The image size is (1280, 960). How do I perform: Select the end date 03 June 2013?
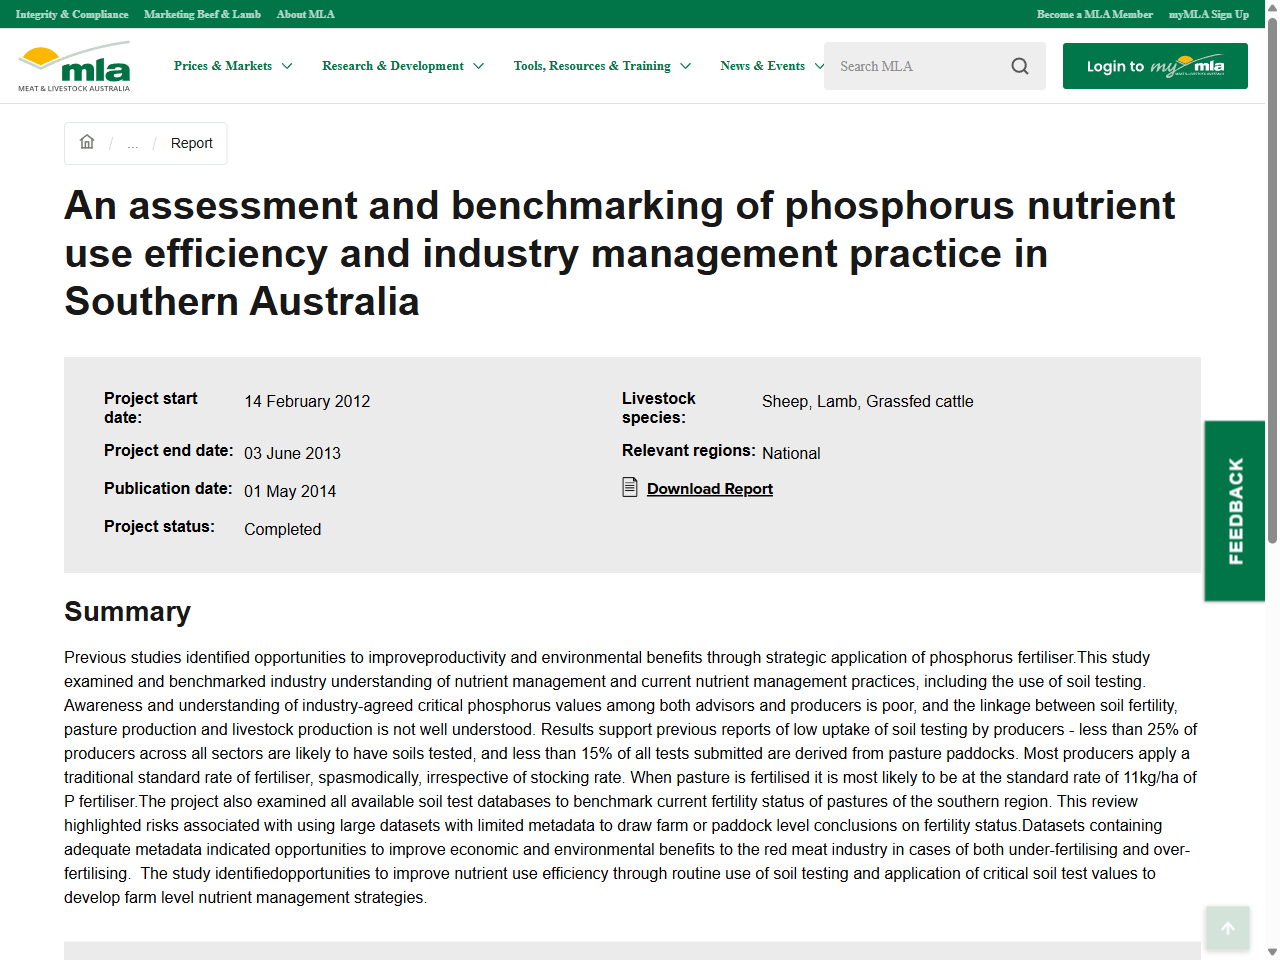(292, 453)
